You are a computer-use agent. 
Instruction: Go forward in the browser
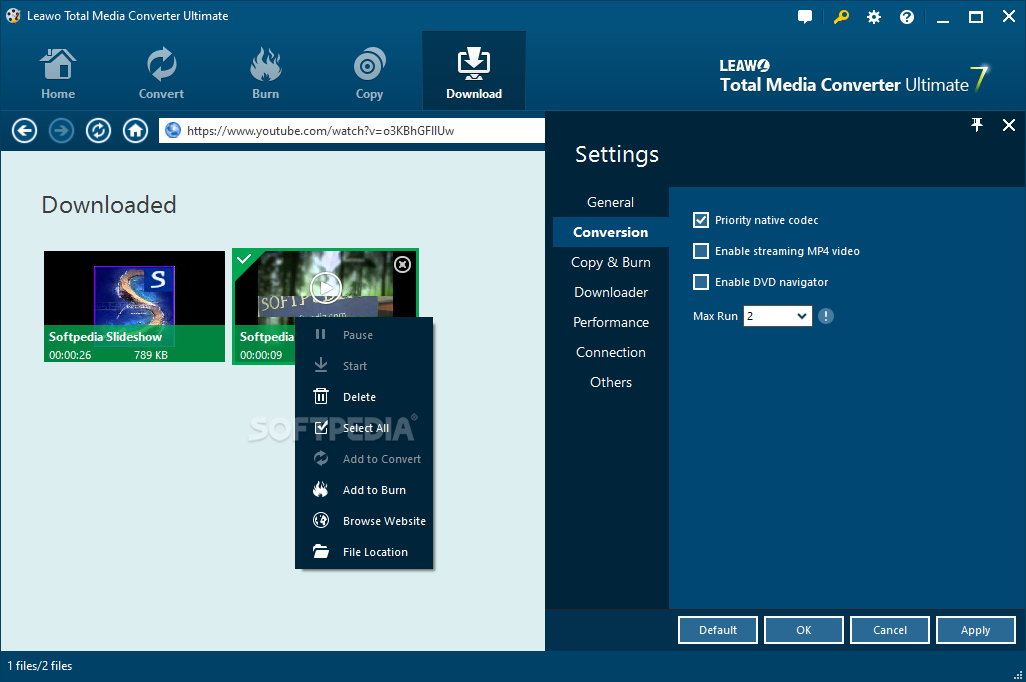[62, 131]
